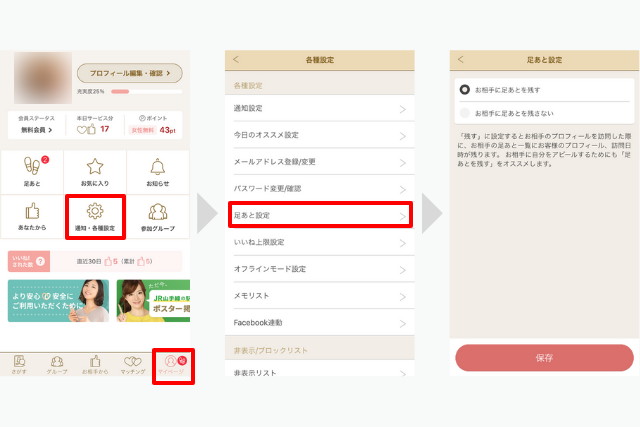Tap the blurred profile photo
Image resolution: width=640 pixels, height=427 pixels.
pyautogui.click(x=43, y=78)
